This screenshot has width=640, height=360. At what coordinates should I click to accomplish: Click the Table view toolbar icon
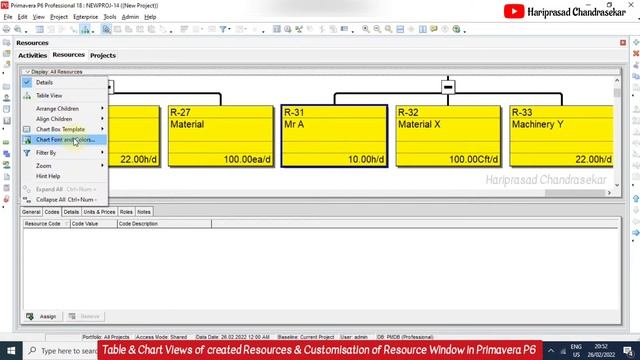[40, 29]
